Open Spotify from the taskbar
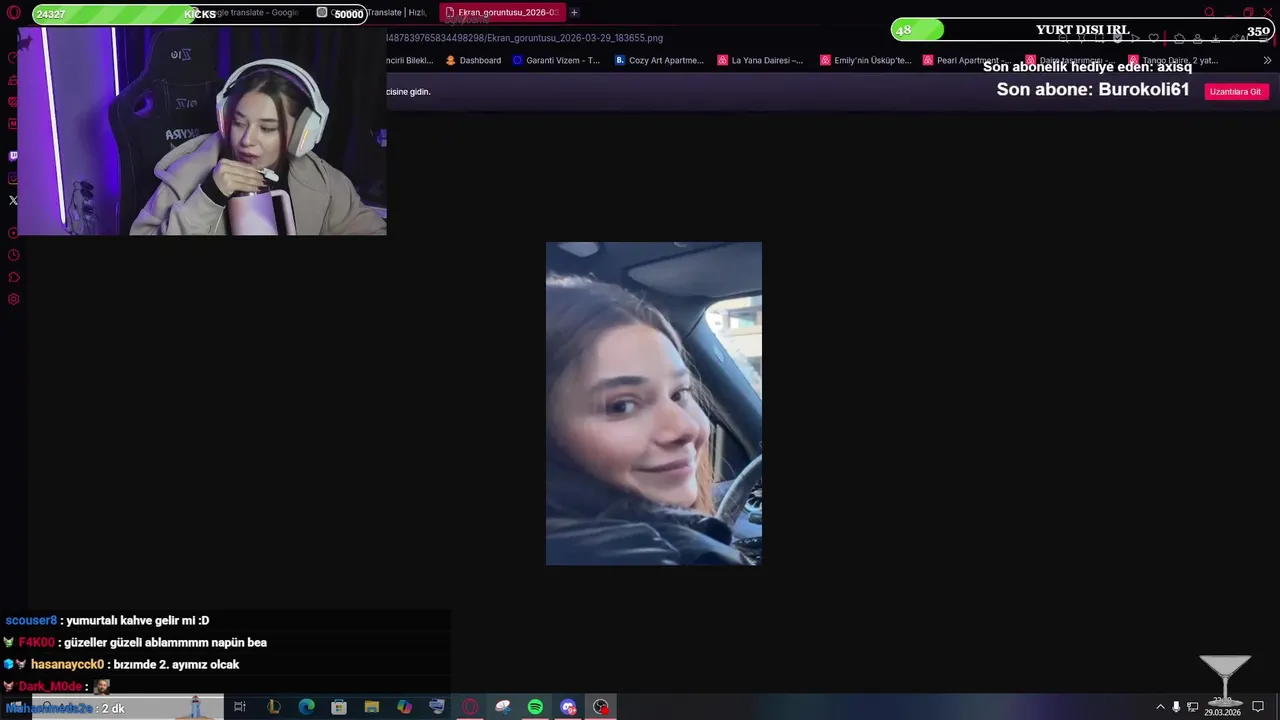Image resolution: width=1280 pixels, height=720 pixels. tap(535, 707)
